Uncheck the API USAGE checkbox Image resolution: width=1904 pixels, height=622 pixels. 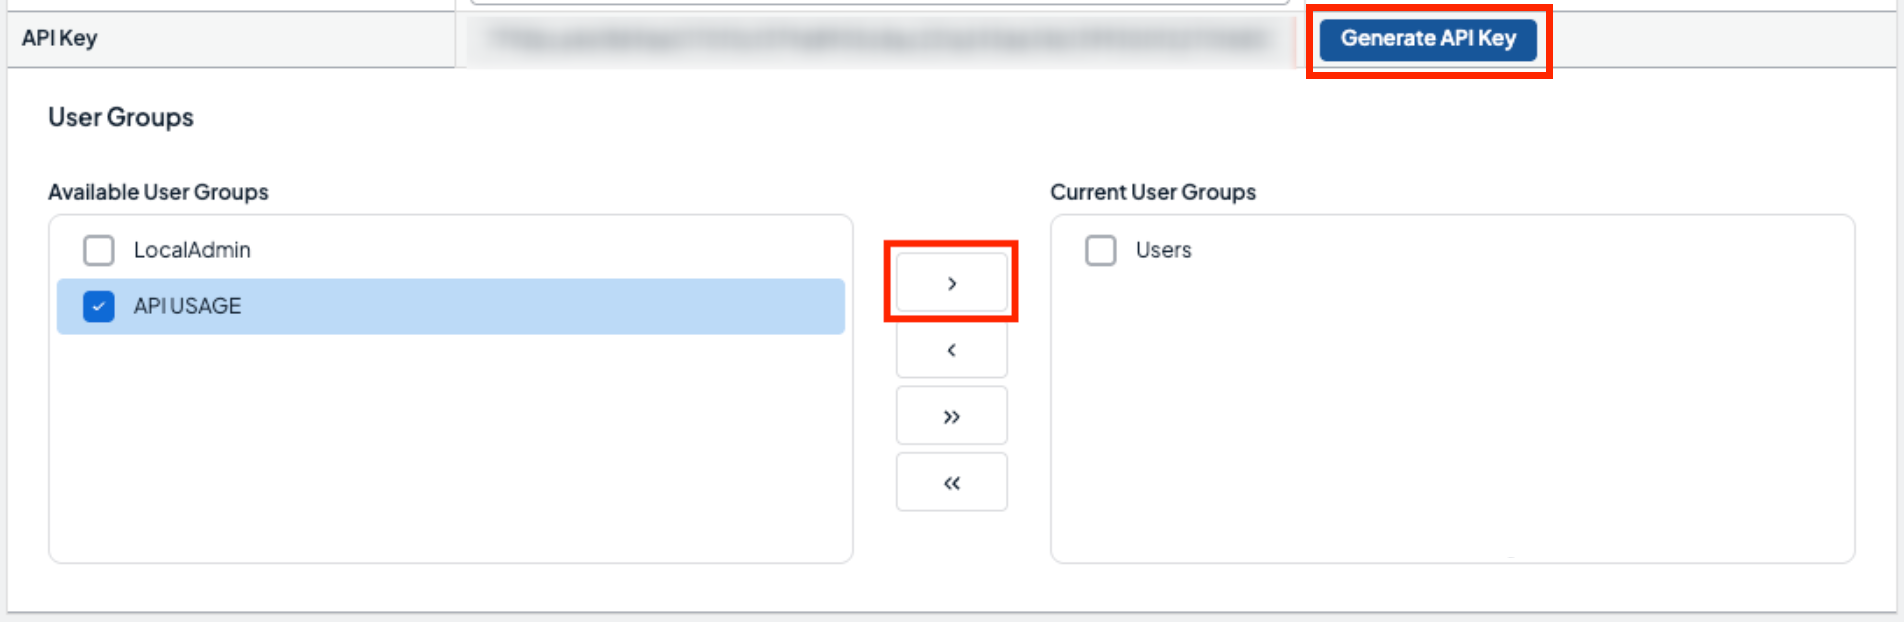[99, 306]
